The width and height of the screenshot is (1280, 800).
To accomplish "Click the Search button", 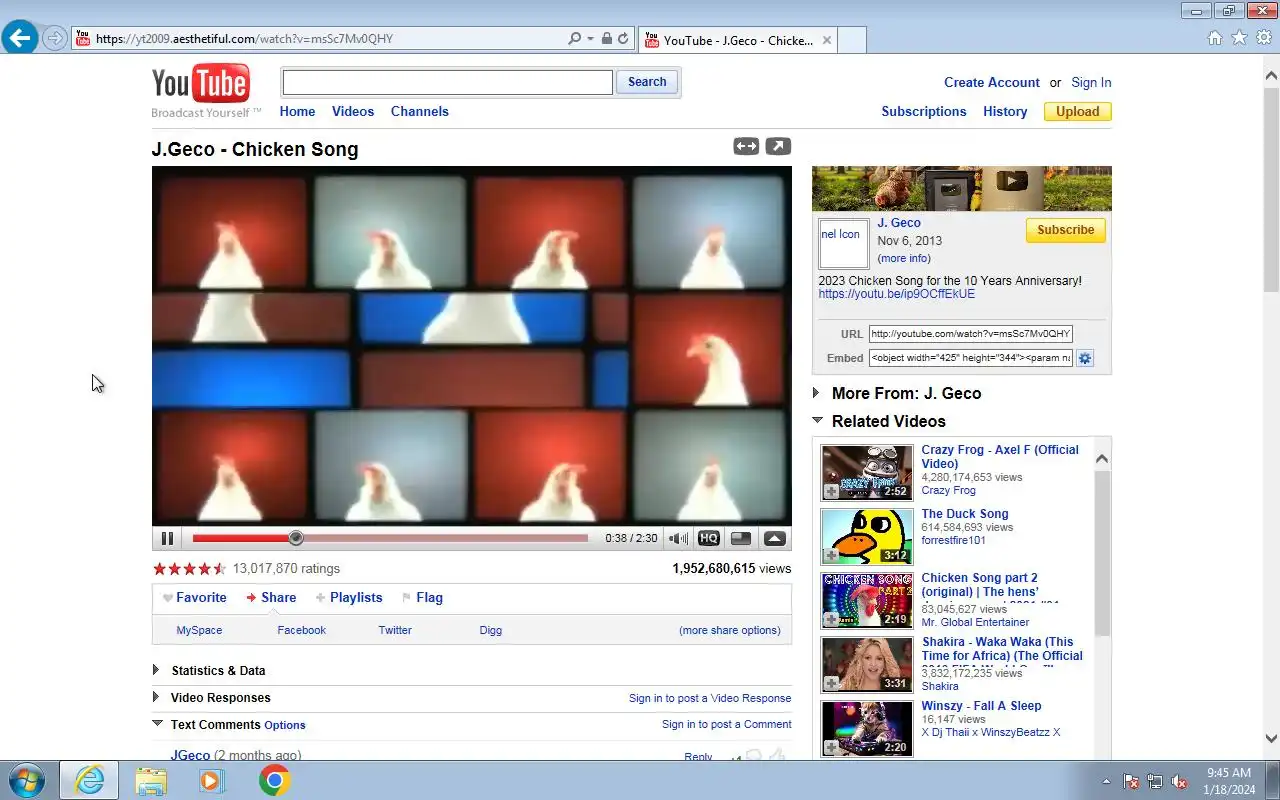I will (x=647, y=82).
